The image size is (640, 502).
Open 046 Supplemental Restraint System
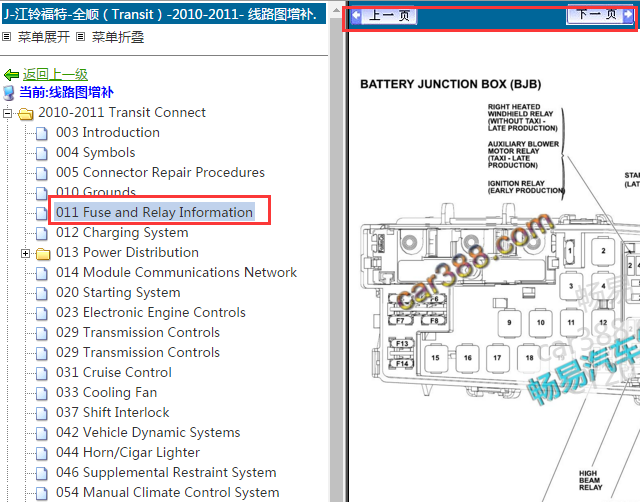[166, 473]
